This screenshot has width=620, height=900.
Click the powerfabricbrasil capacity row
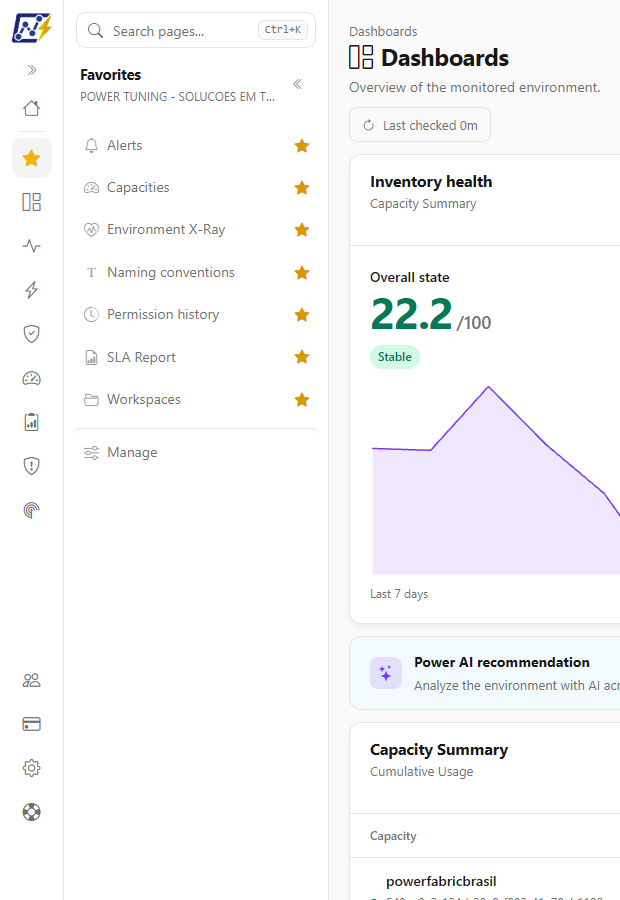pyautogui.click(x=485, y=881)
